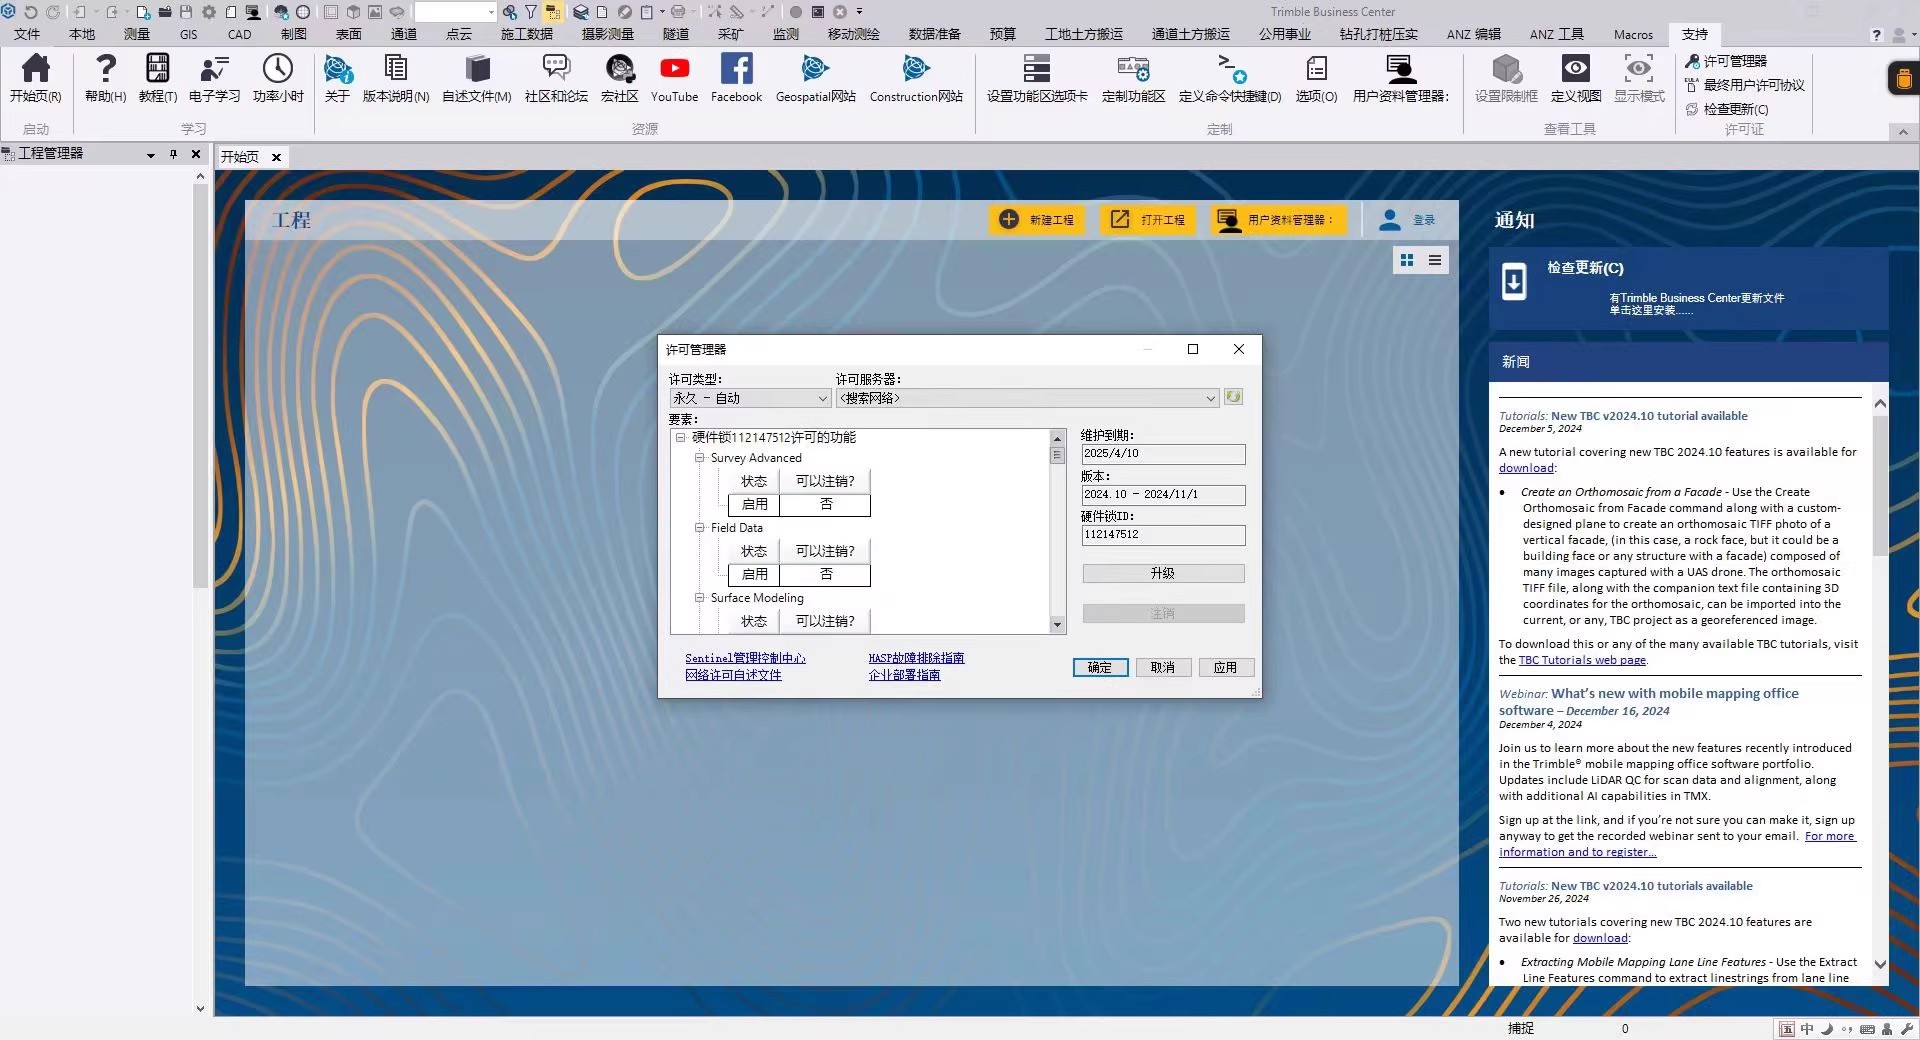The height and width of the screenshot is (1040, 1920).
Task: Open HASP故障排除指南 link
Action: pos(916,658)
